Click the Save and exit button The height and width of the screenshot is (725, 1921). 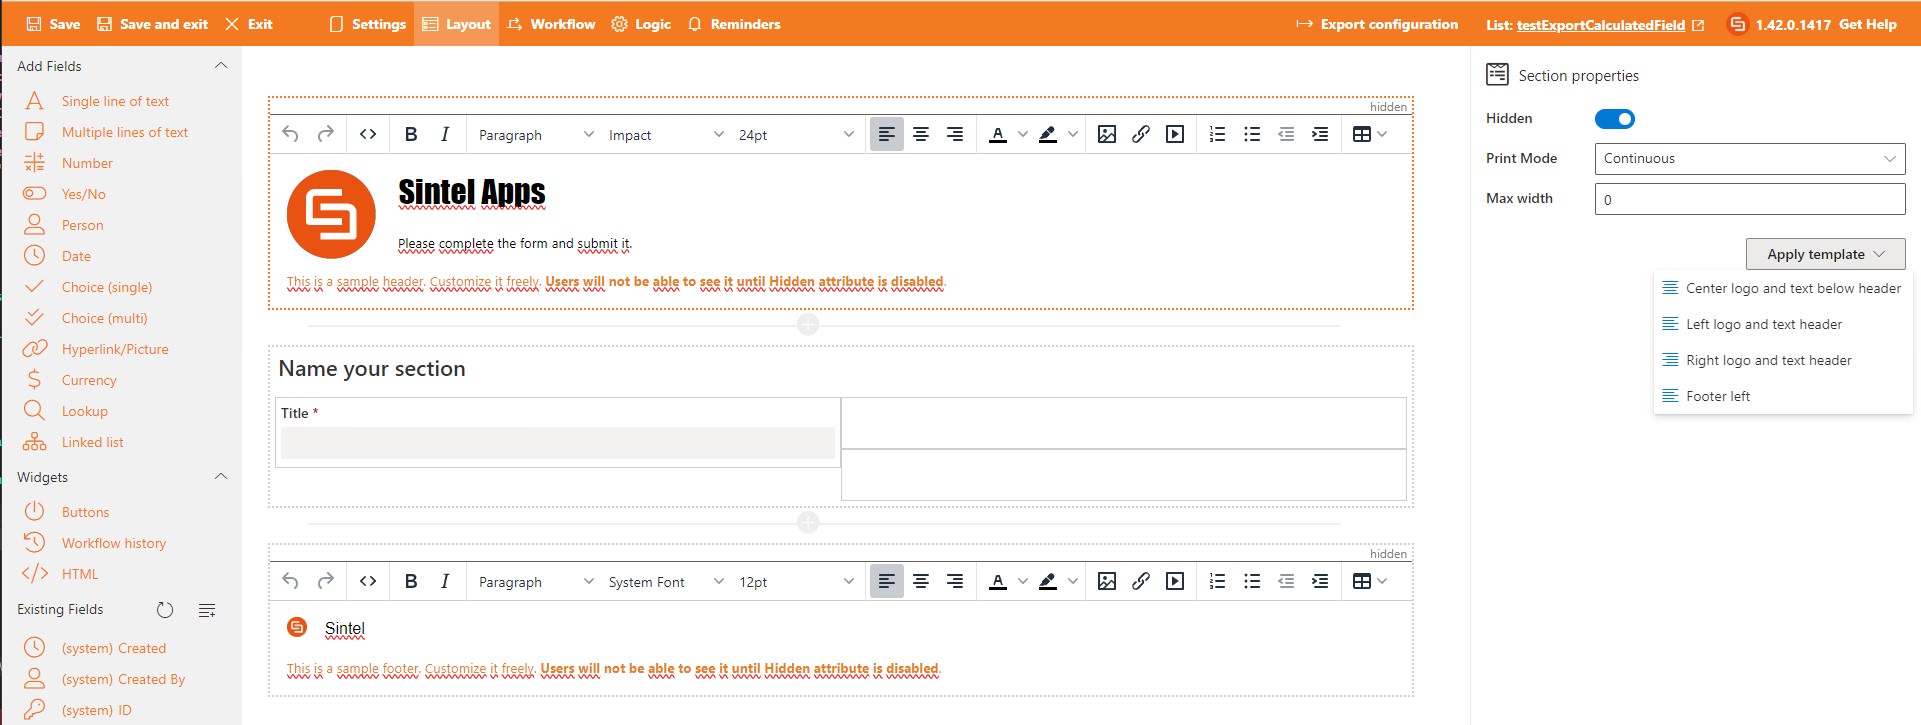[x=152, y=24]
